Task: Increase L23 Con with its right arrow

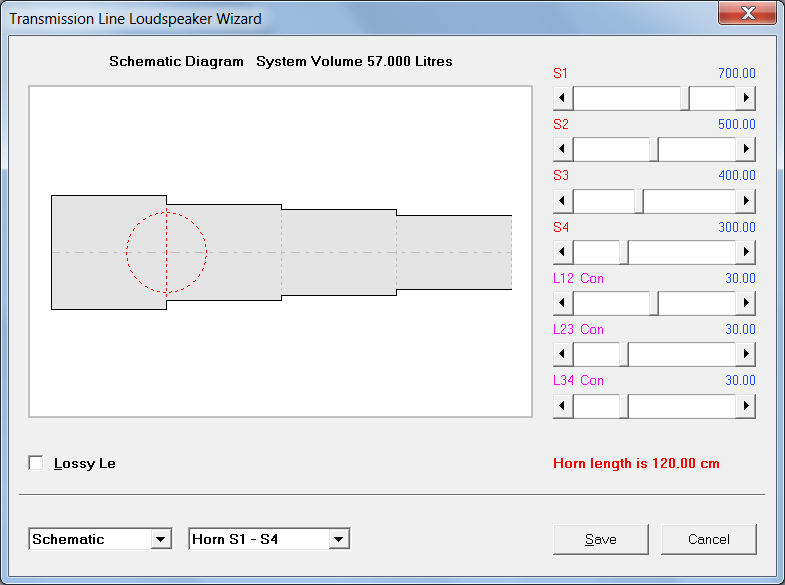Action: [745, 354]
